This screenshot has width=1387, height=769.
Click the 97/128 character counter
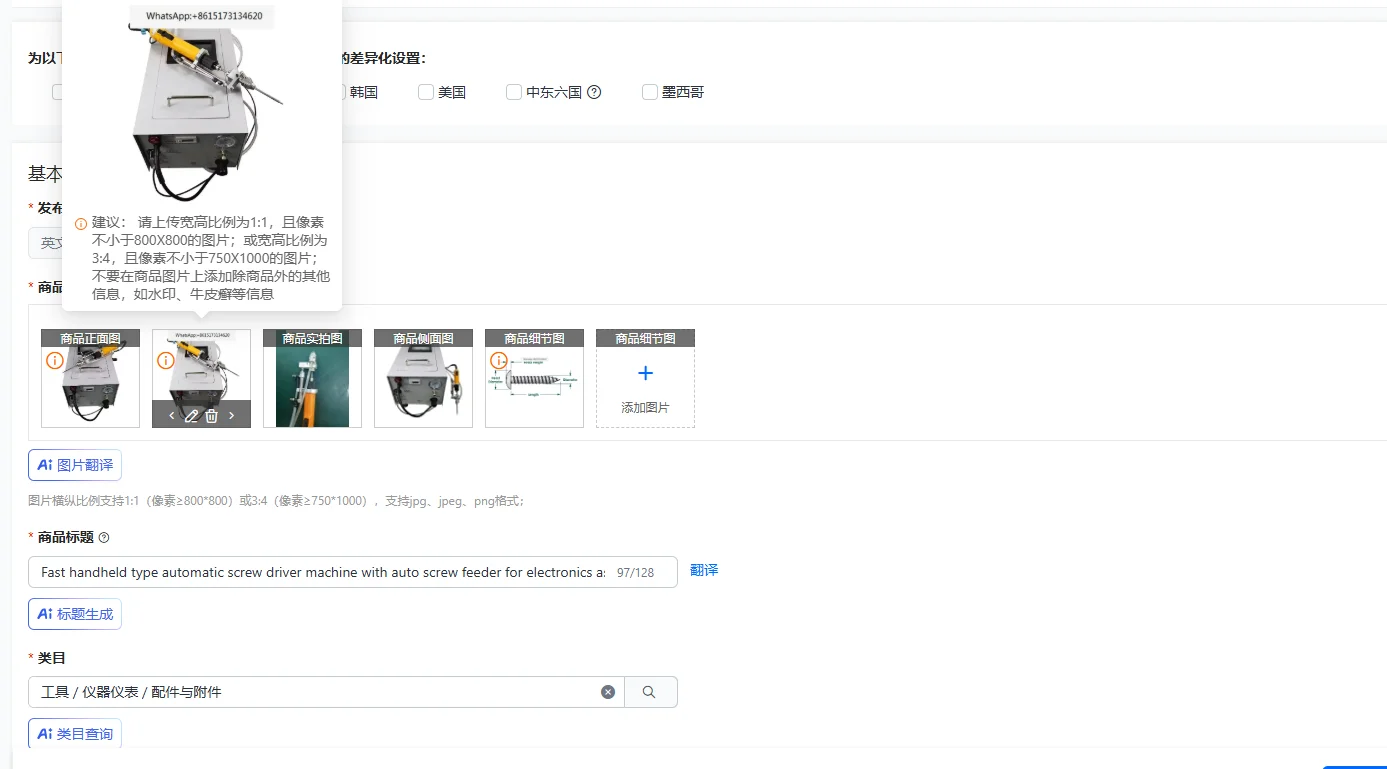[635, 573]
